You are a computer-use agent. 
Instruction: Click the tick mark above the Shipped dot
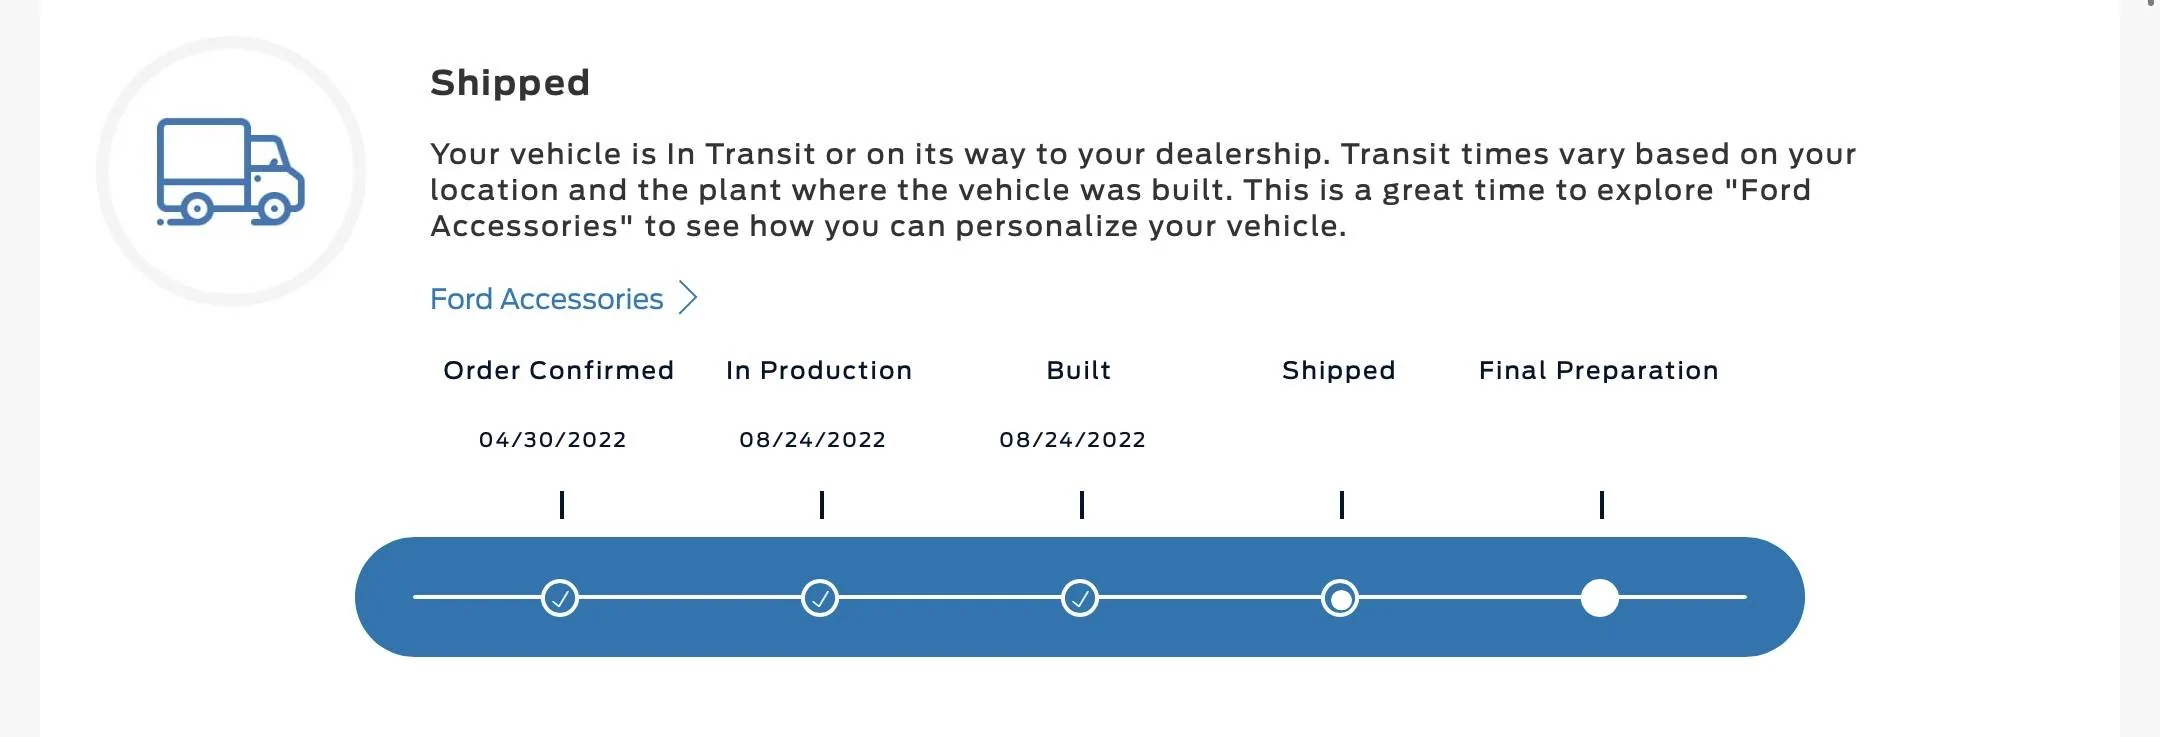(1342, 505)
